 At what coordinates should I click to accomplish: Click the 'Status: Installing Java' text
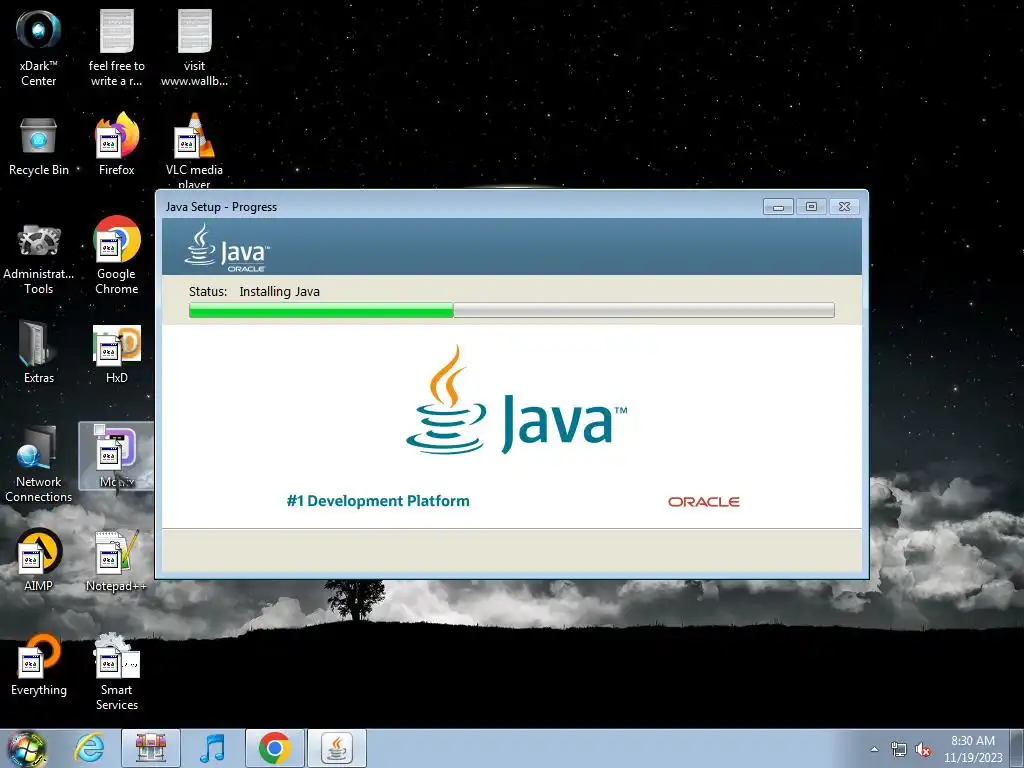point(254,291)
